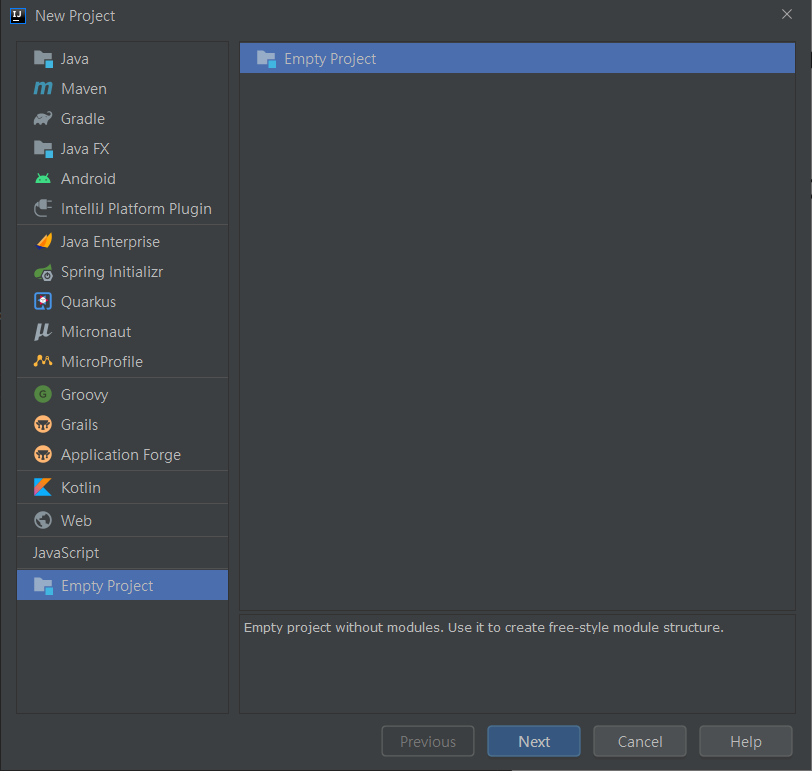
Task: Click the Micronaut mu icon
Action: [x=42, y=331]
